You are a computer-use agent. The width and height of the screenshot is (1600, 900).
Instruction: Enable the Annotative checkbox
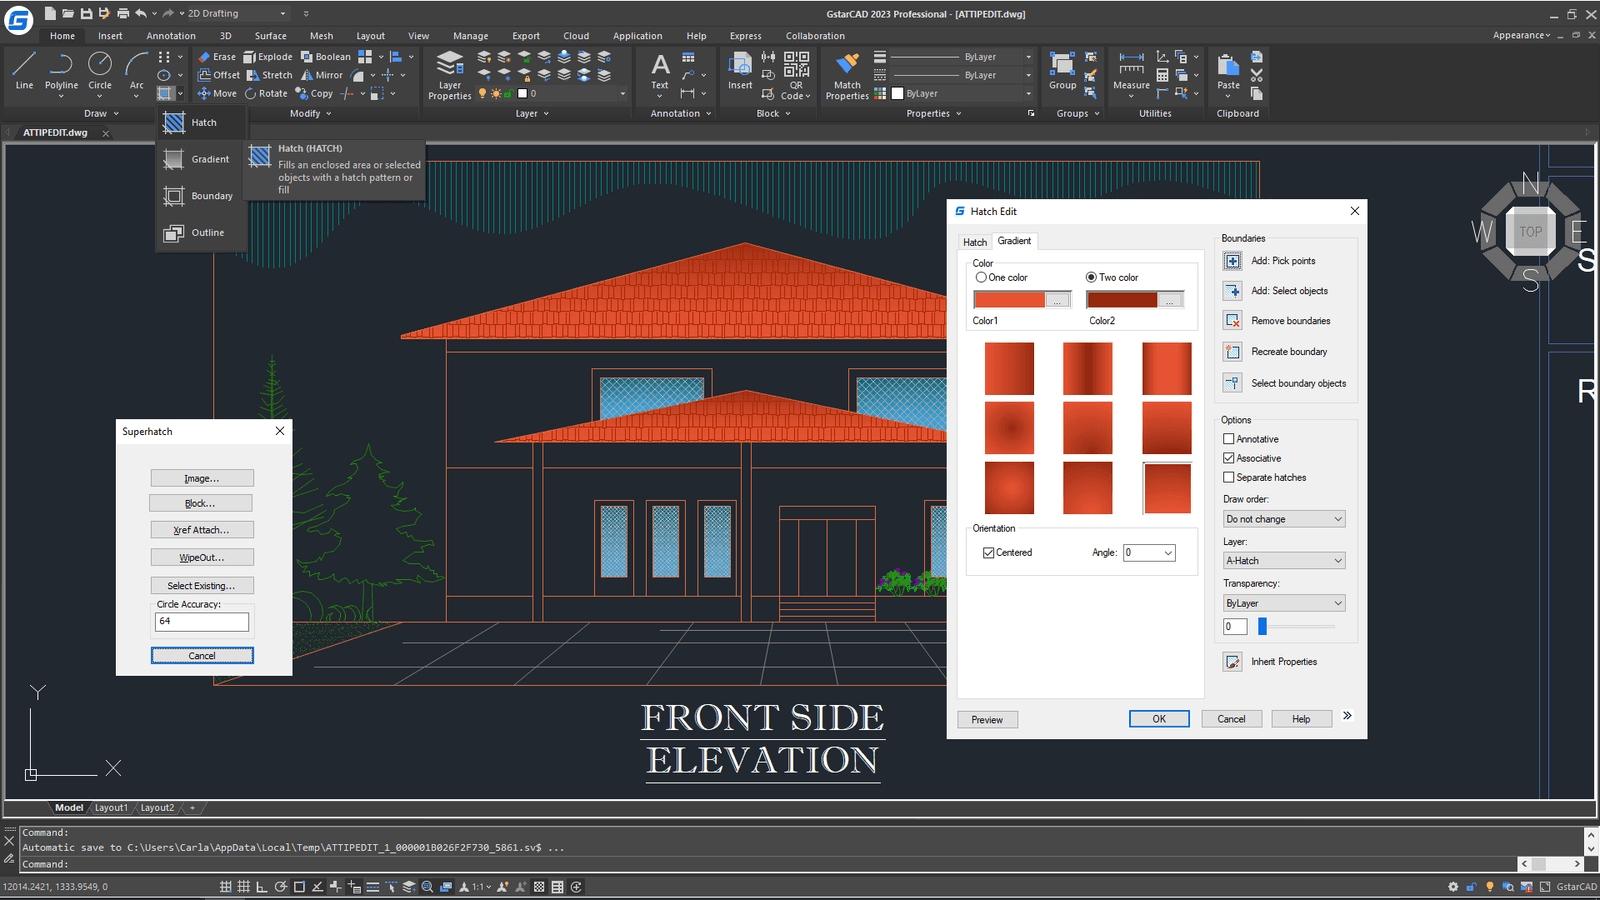(x=1229, y=439)
